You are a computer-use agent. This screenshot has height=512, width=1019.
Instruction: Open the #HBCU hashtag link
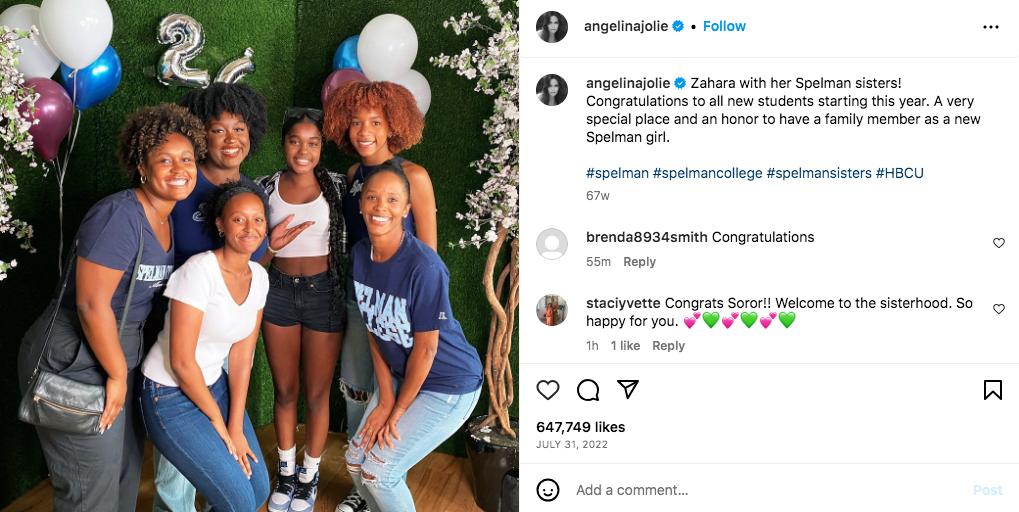click(899, 173)
